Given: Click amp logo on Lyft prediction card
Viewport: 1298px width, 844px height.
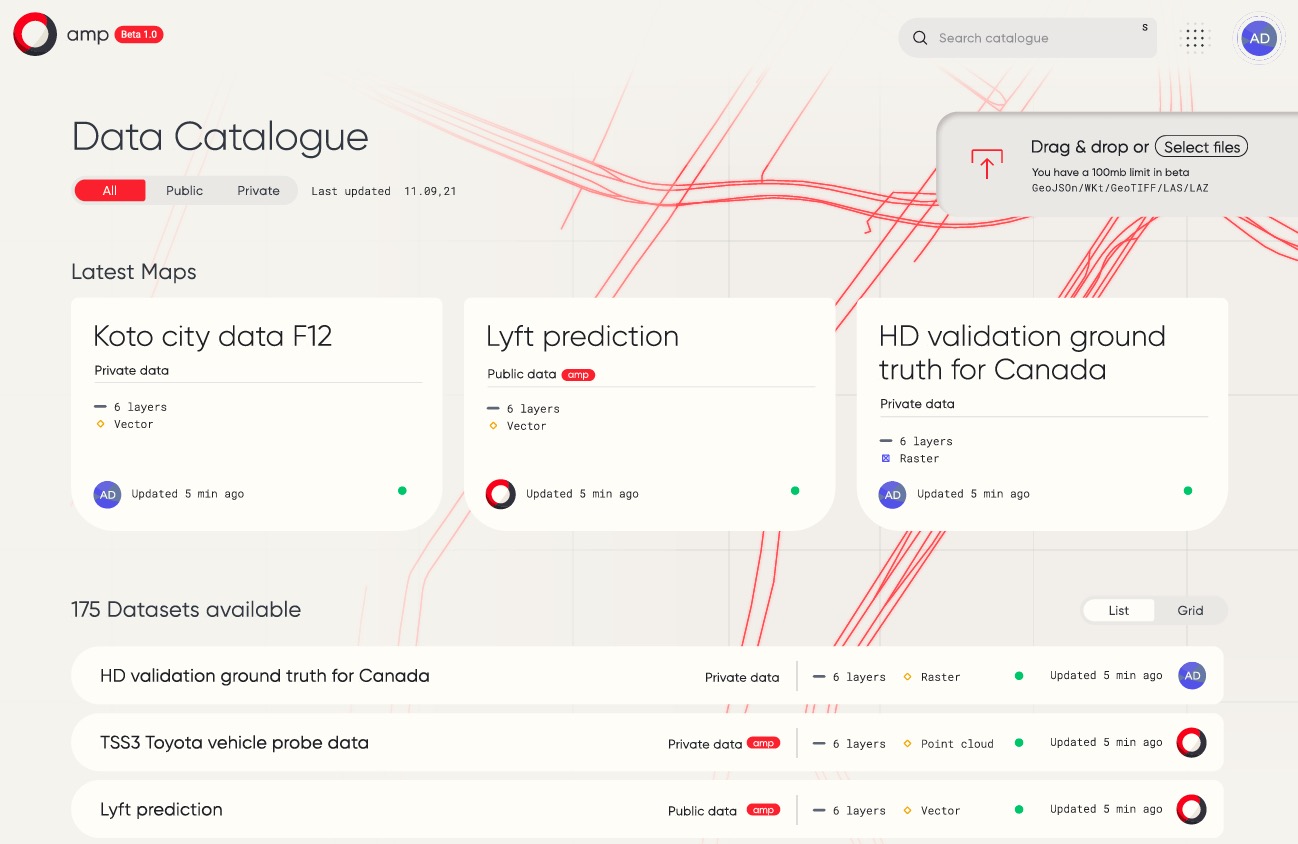Looking at the screenshot, I should 500,494.
